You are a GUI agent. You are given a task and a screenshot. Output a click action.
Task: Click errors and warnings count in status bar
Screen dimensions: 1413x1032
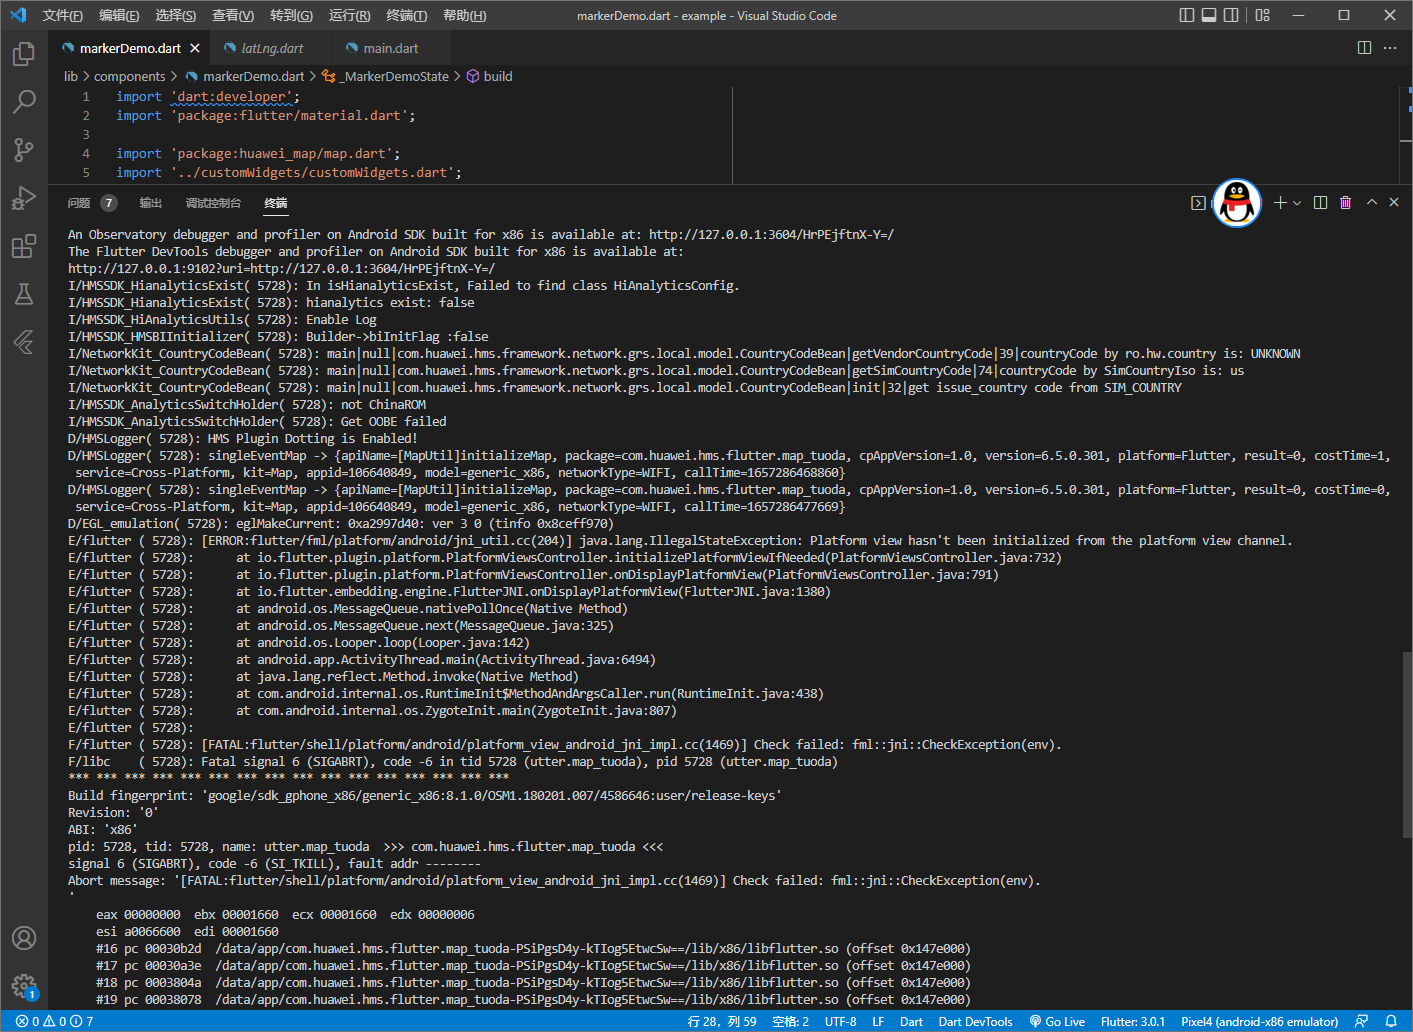point(55,1022)
